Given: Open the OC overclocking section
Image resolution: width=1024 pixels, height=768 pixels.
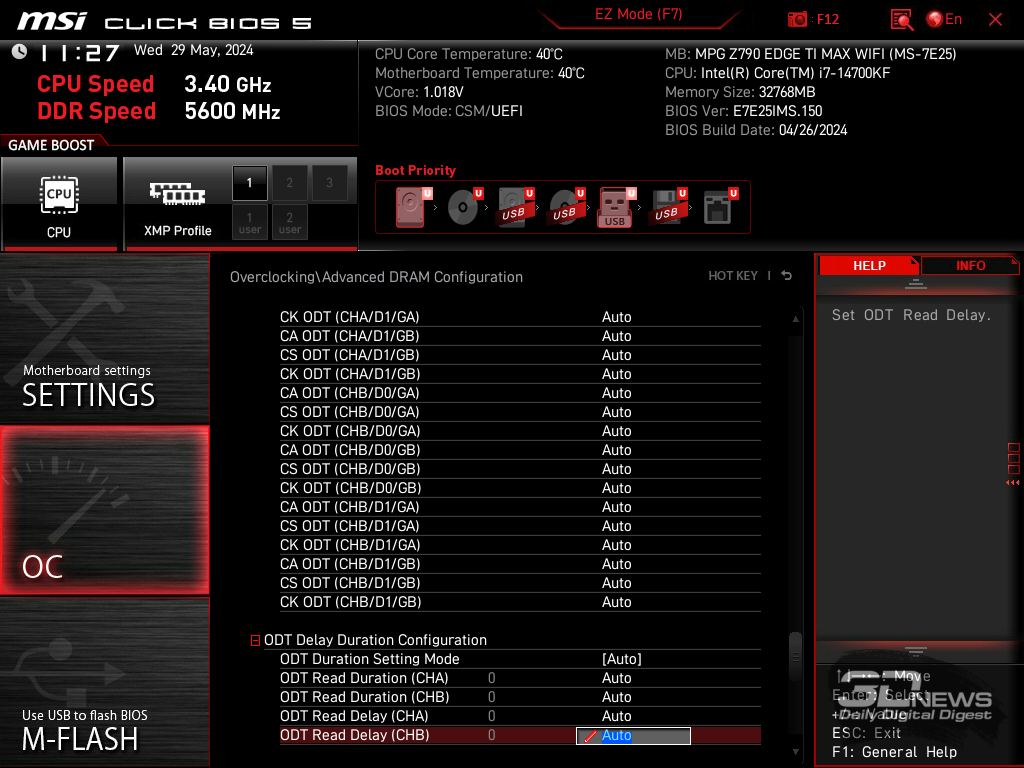Looking at the screenshot, I should click(x=104, y=511).
